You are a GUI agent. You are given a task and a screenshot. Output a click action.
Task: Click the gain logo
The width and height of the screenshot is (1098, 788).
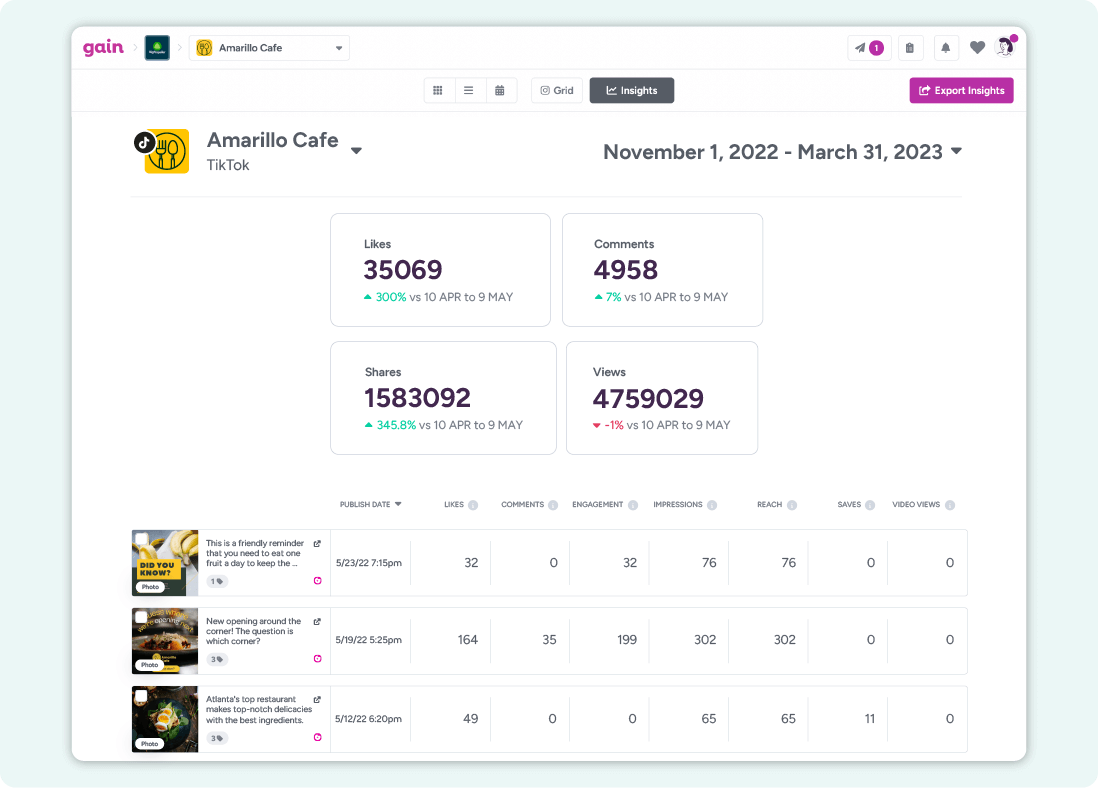(x=103, y=47)
